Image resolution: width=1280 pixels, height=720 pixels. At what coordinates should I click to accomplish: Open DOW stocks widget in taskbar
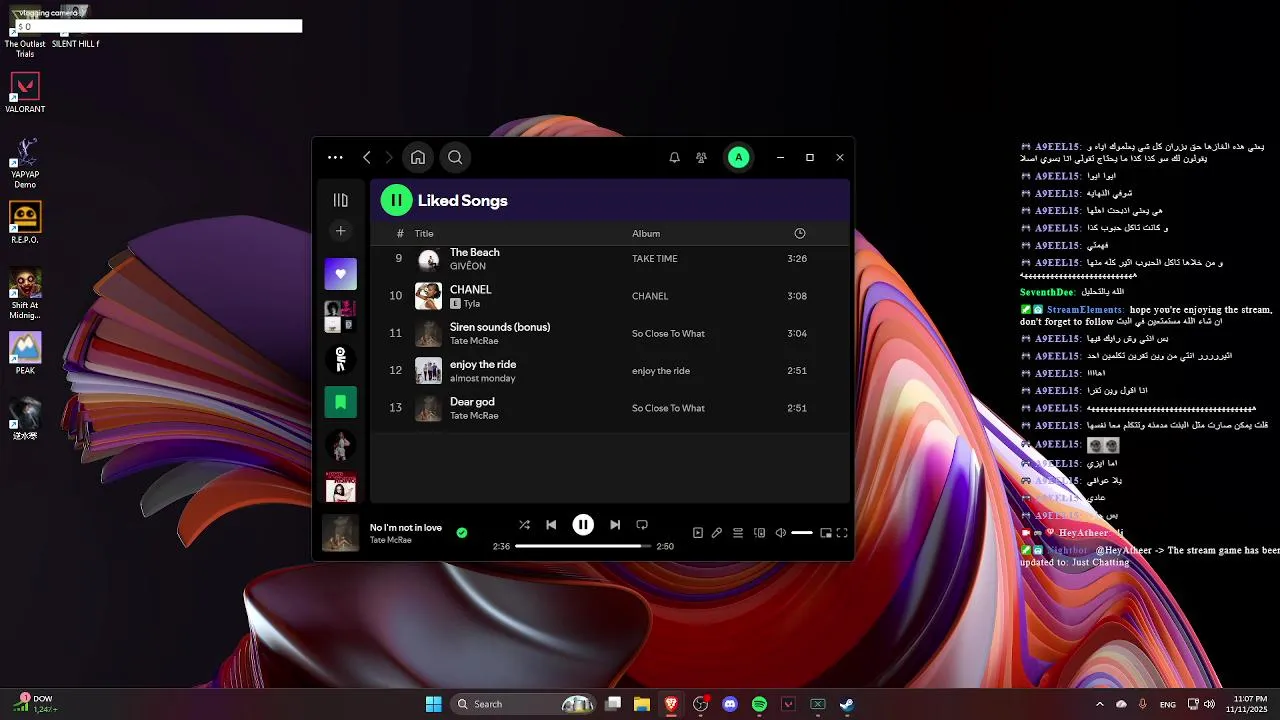pyautogui.click(x=35, y=704)
